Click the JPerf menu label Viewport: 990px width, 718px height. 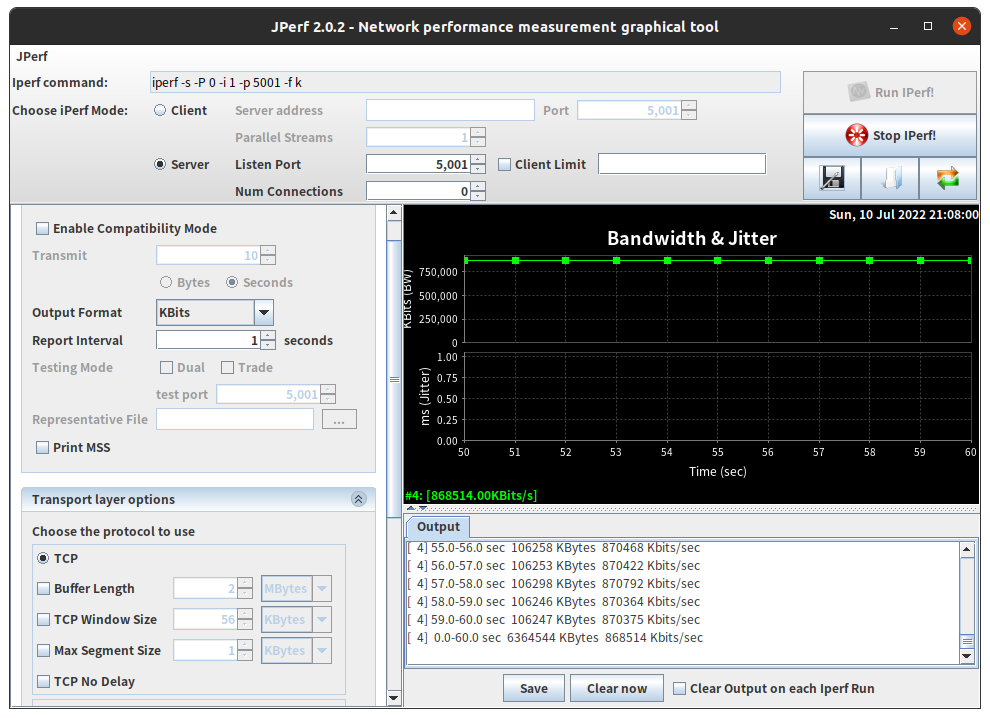pyautogui.click(x=30, y=56)
